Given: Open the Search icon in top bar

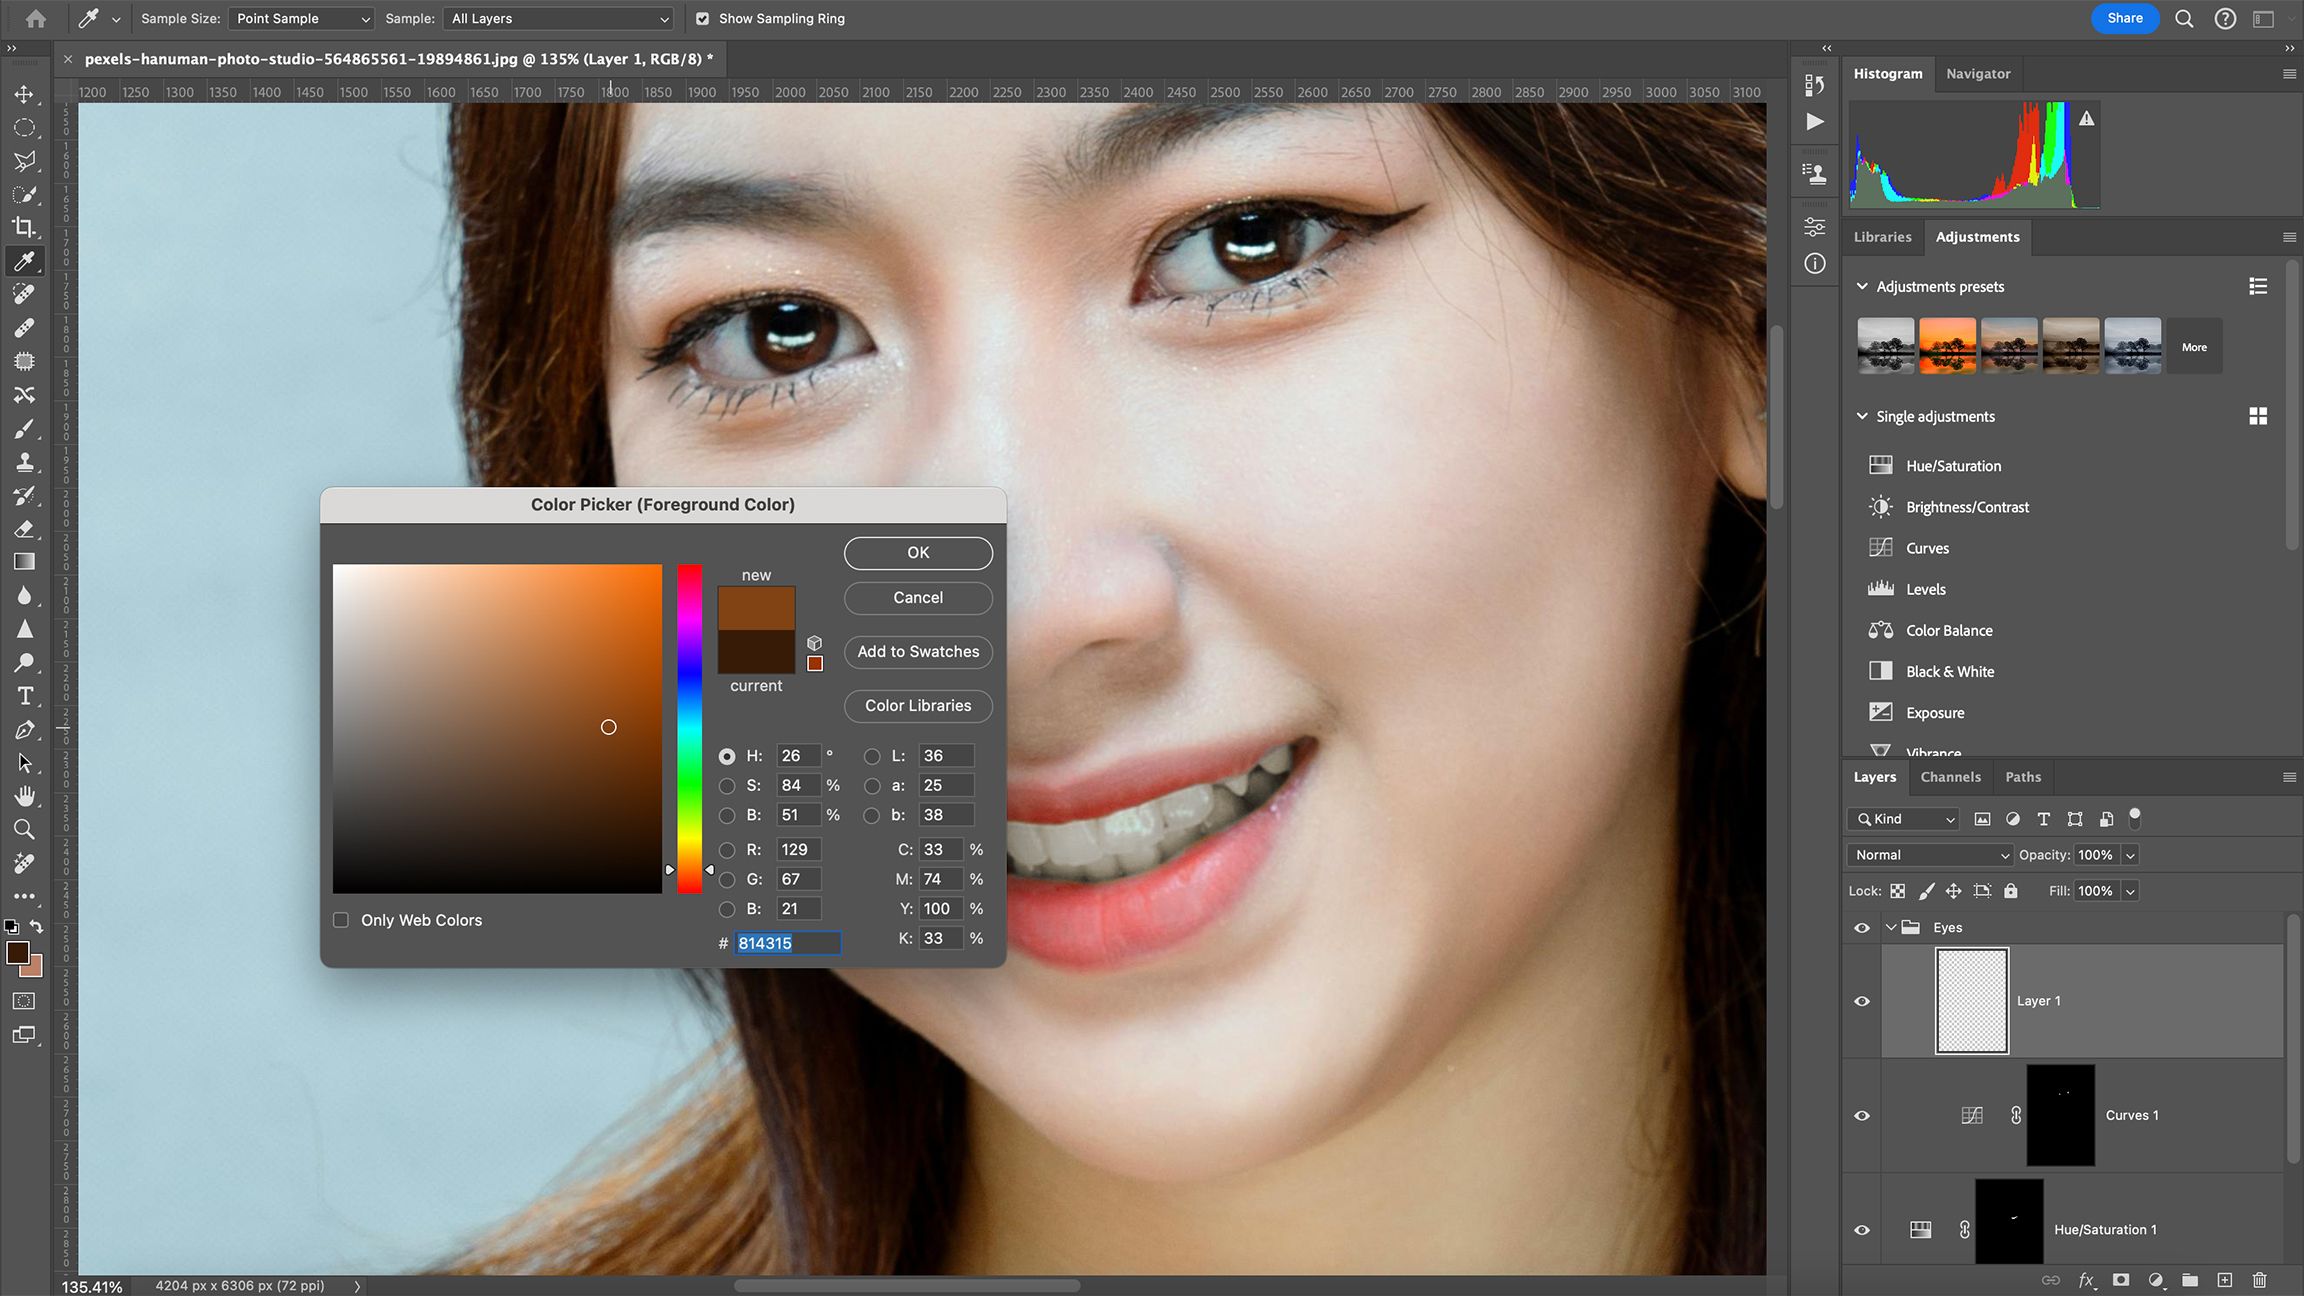Looking at the screenshot, I should point(2184,18).
